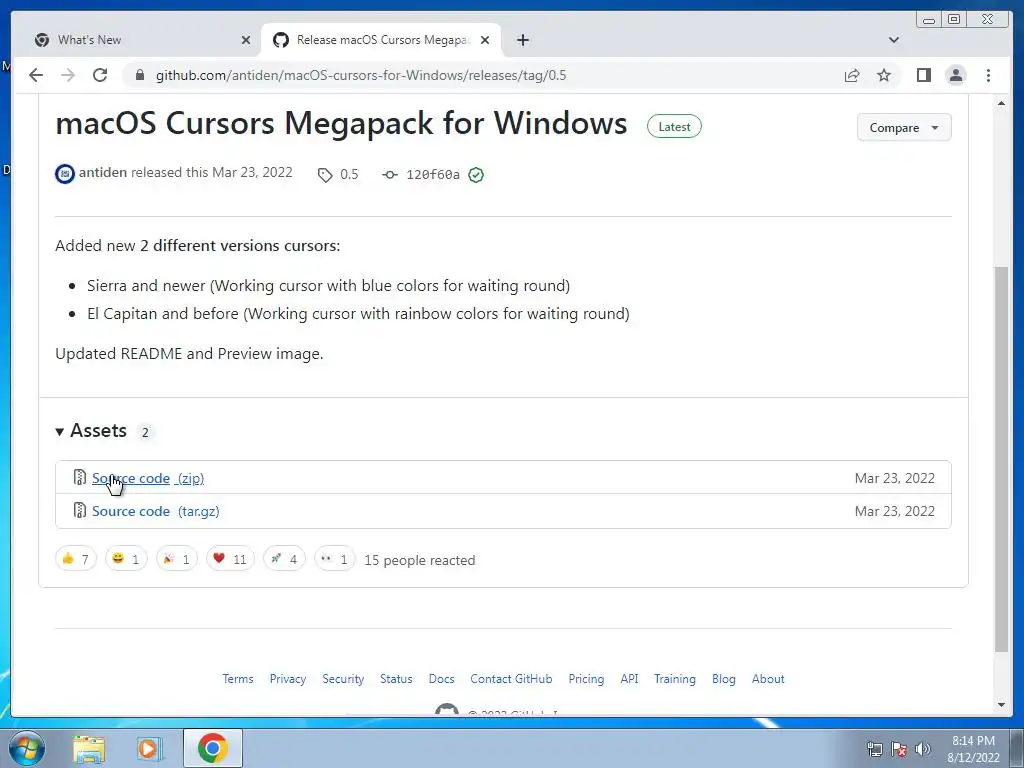Open the API footer link
Viewport: 1024px width, 768px height.
(x=630, y=679)
